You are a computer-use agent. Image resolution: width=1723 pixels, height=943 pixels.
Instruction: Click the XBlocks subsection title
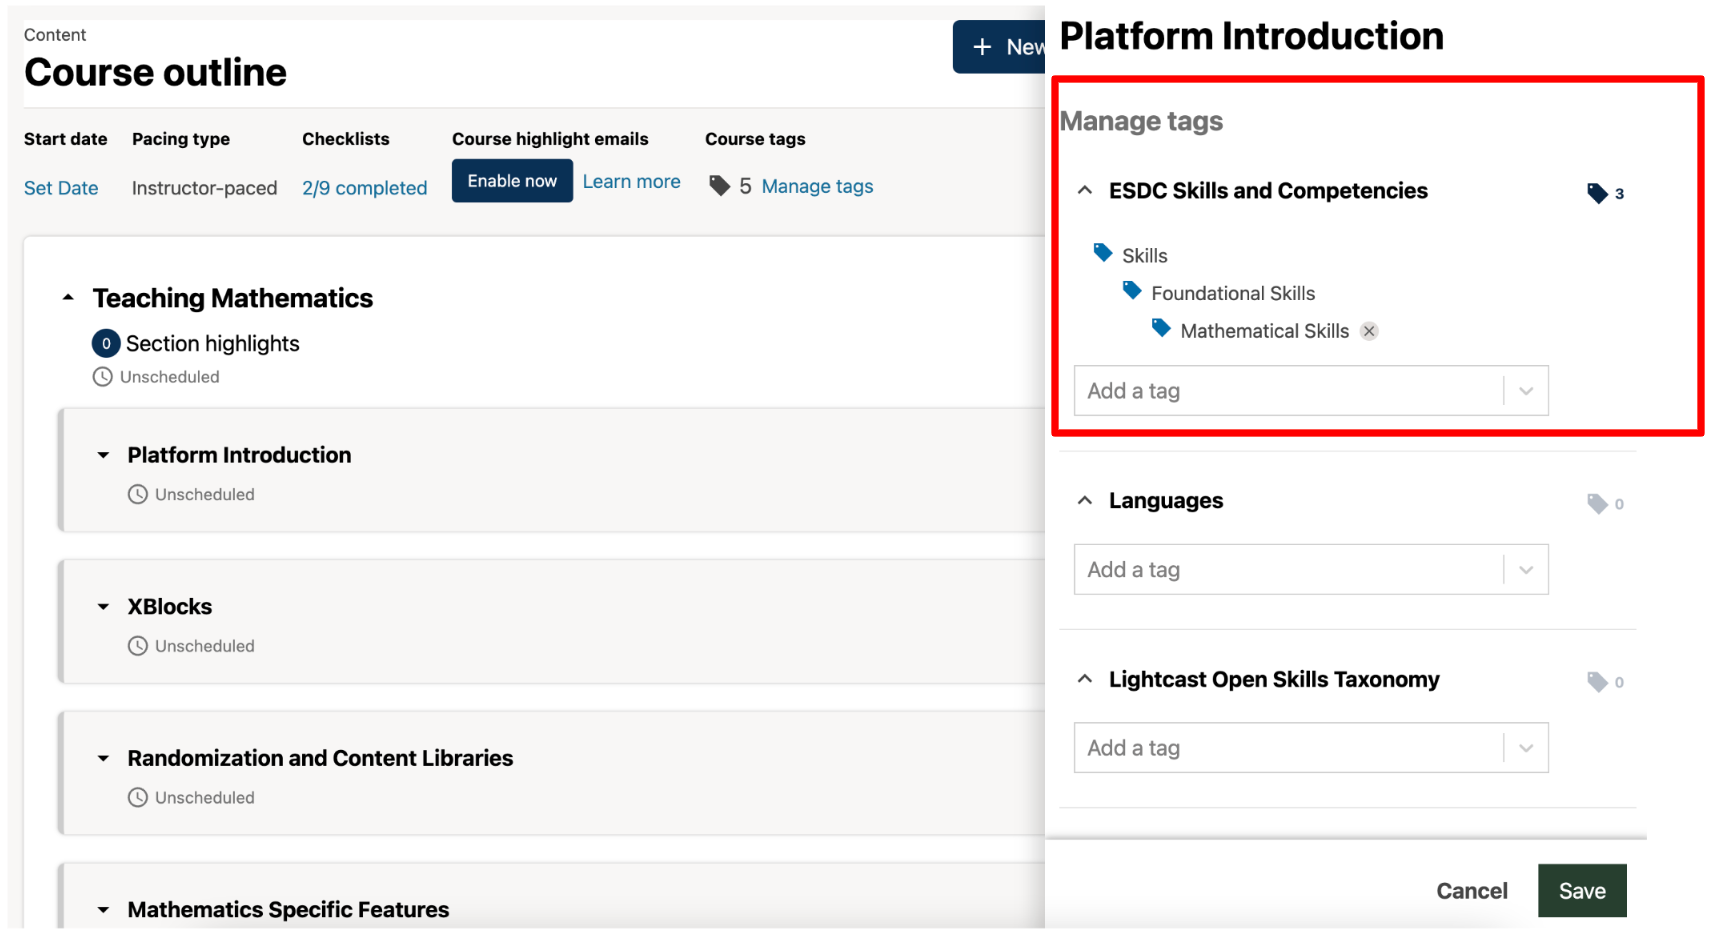tap(170, 607)
